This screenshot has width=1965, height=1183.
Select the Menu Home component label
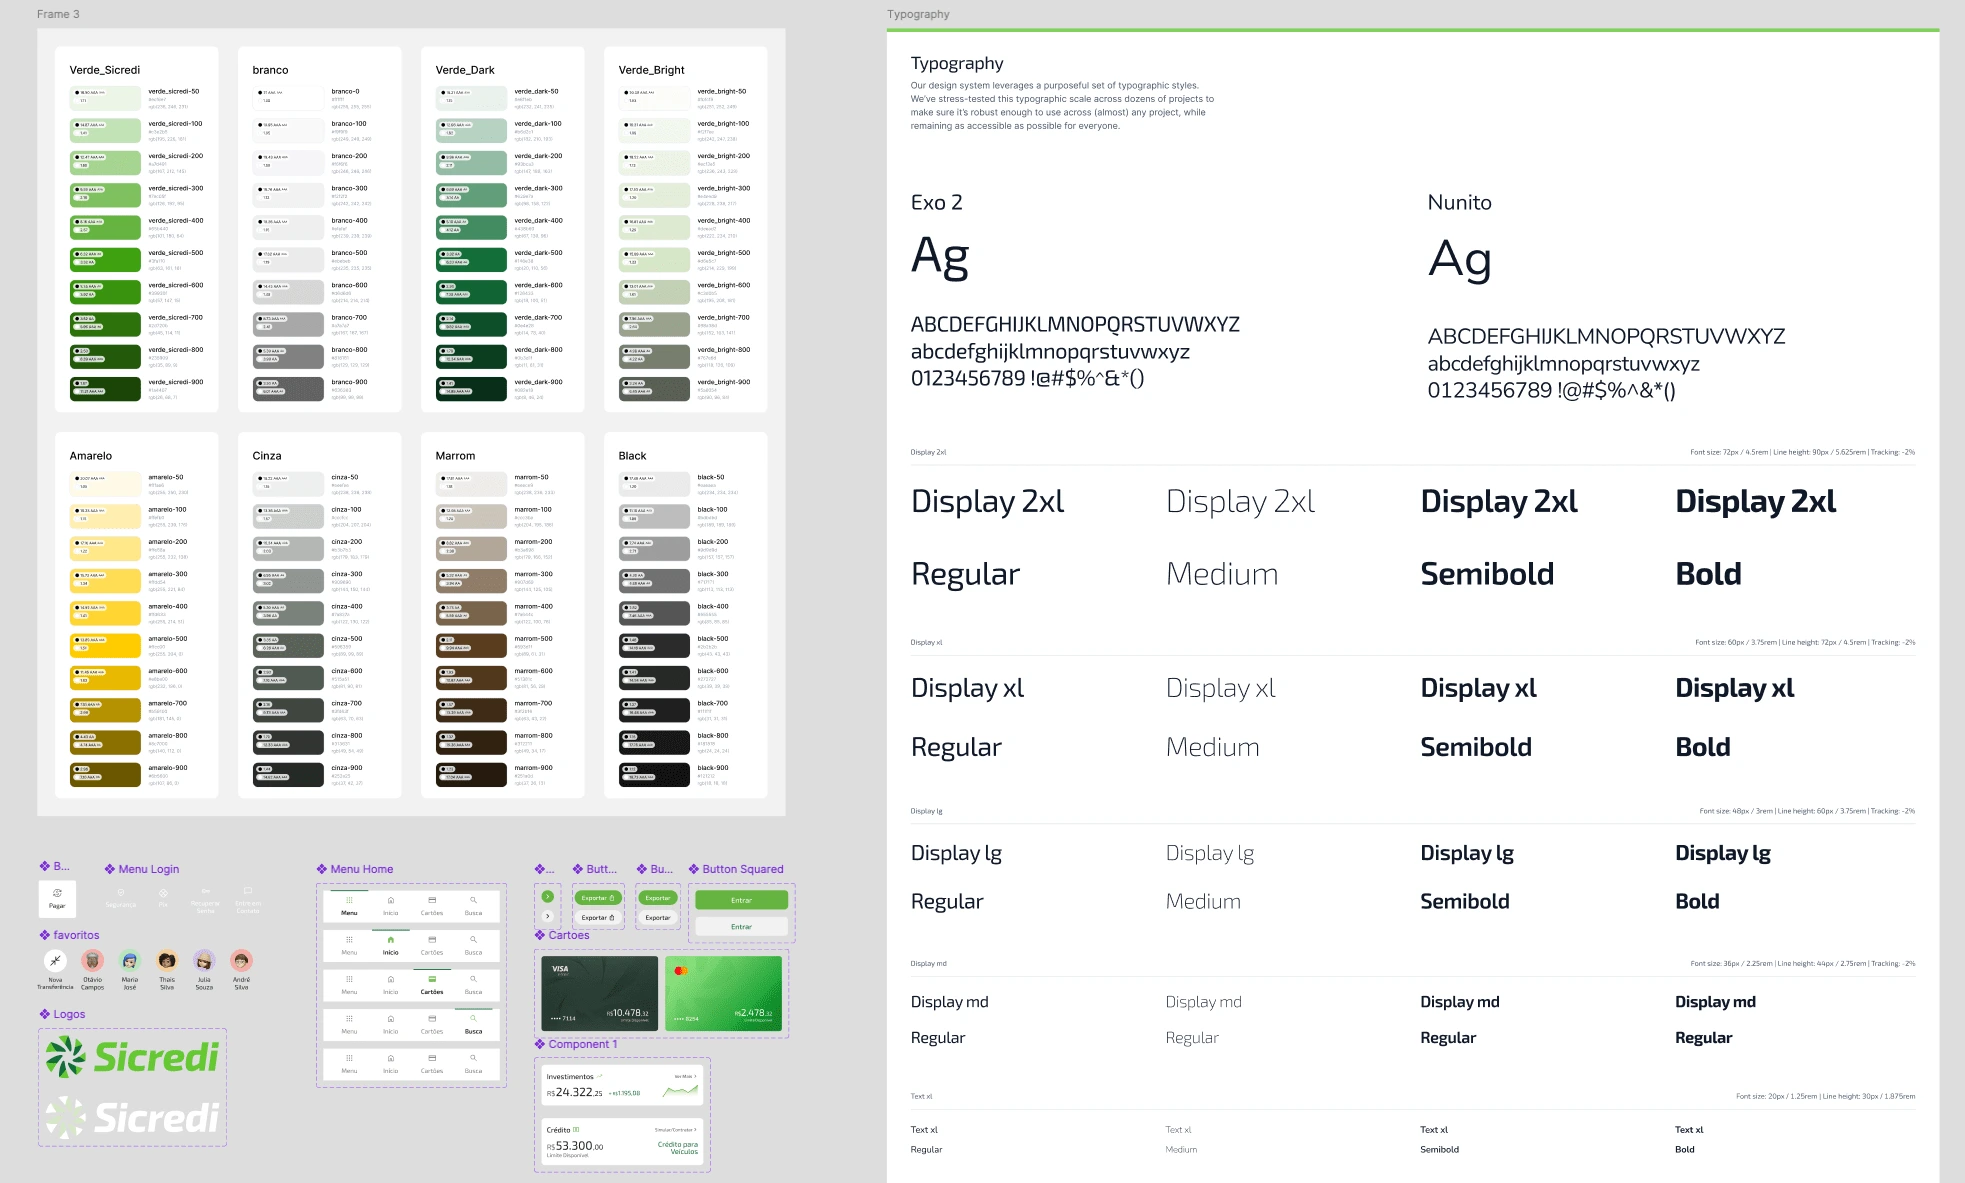point(361,869)
